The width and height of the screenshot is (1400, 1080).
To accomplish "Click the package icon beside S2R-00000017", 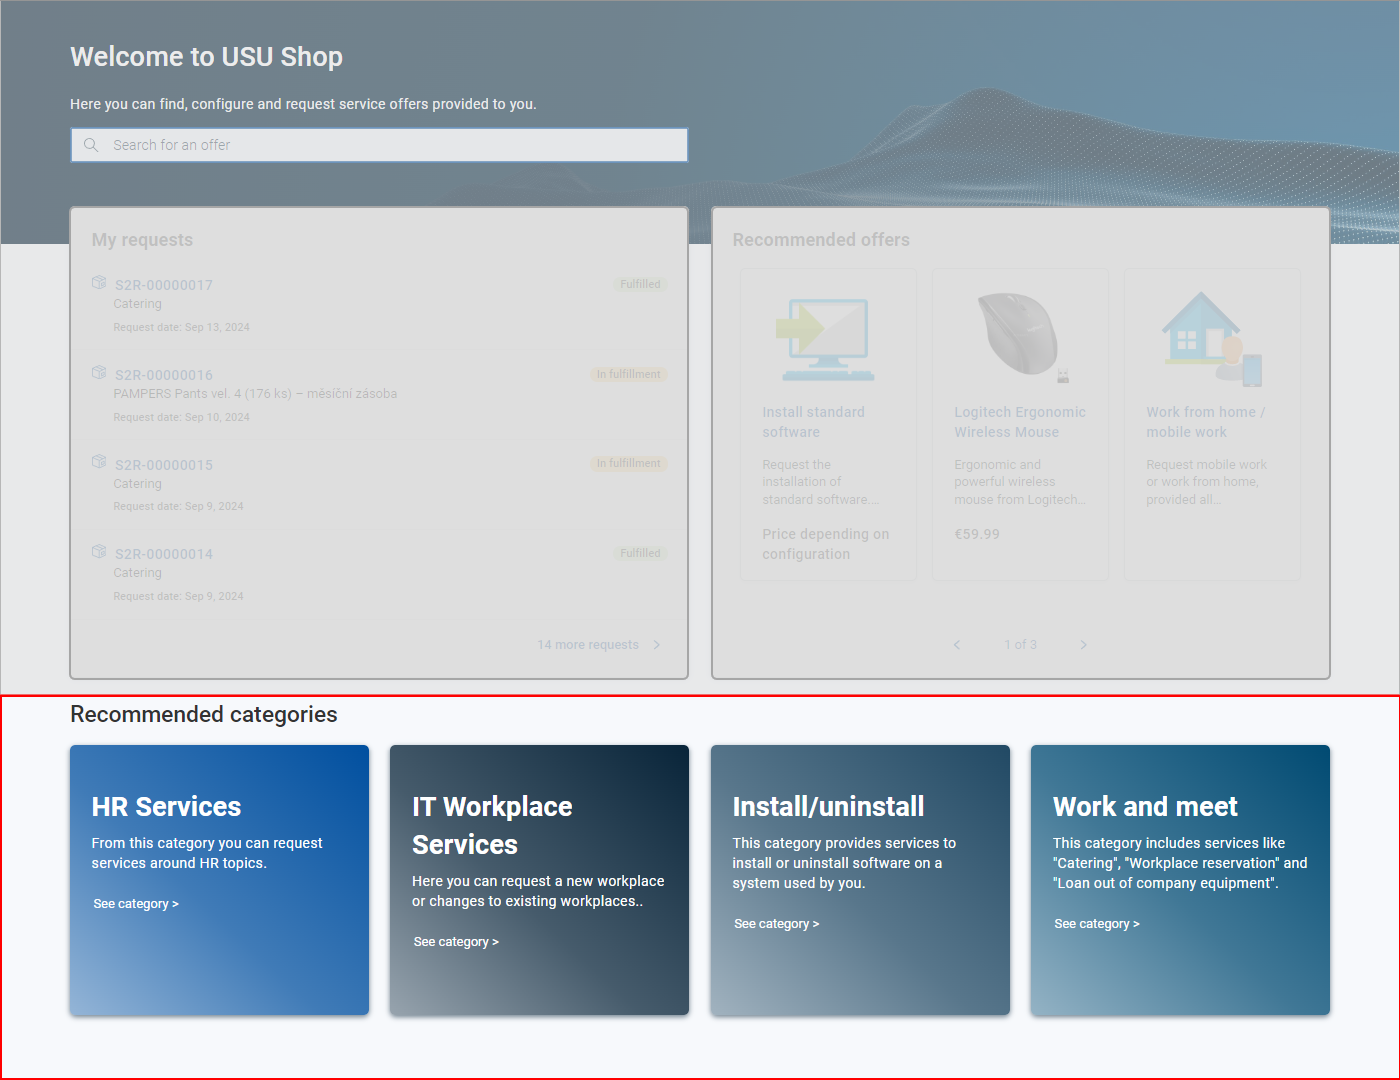I will point(99,283).
